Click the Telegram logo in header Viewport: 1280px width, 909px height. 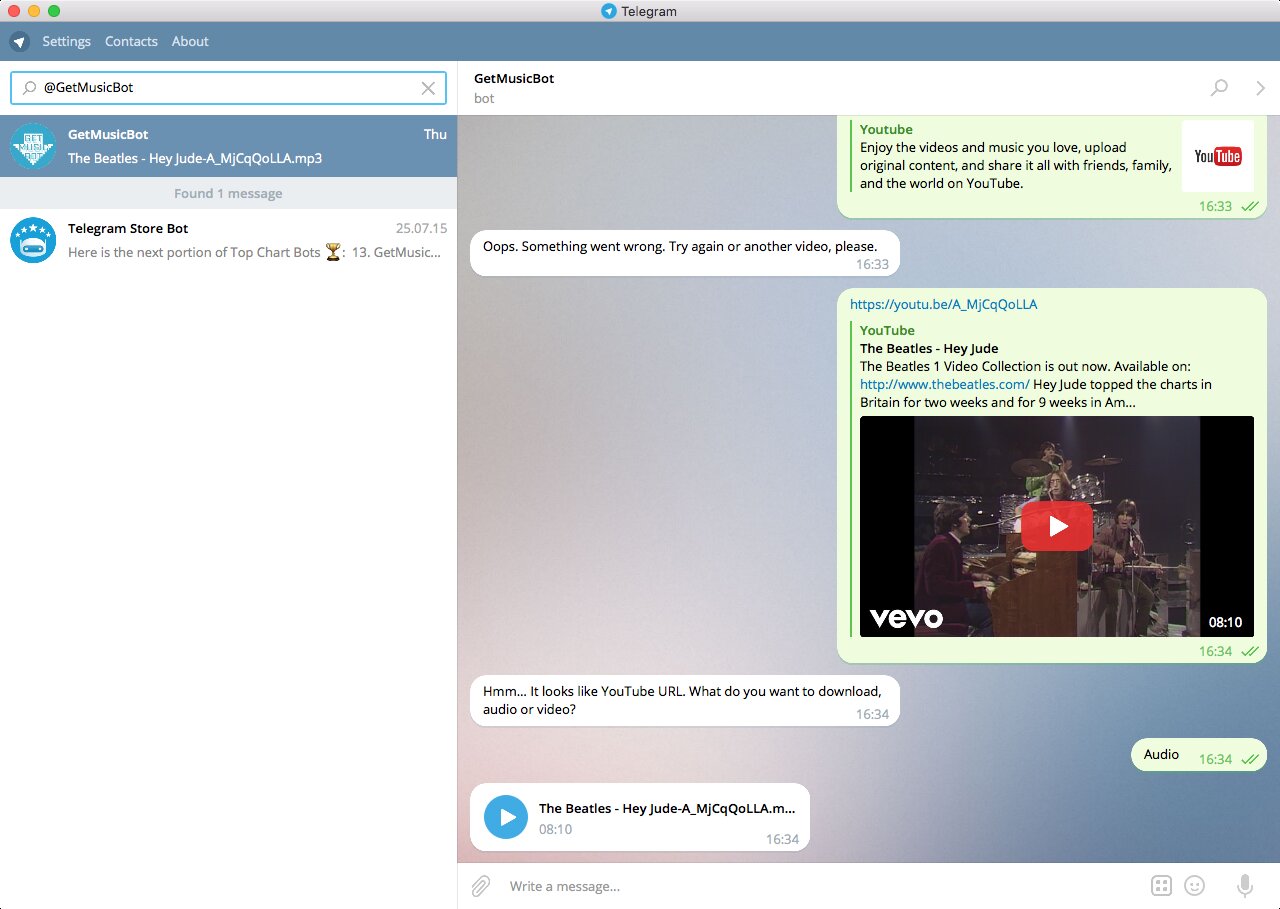(19, 42)
